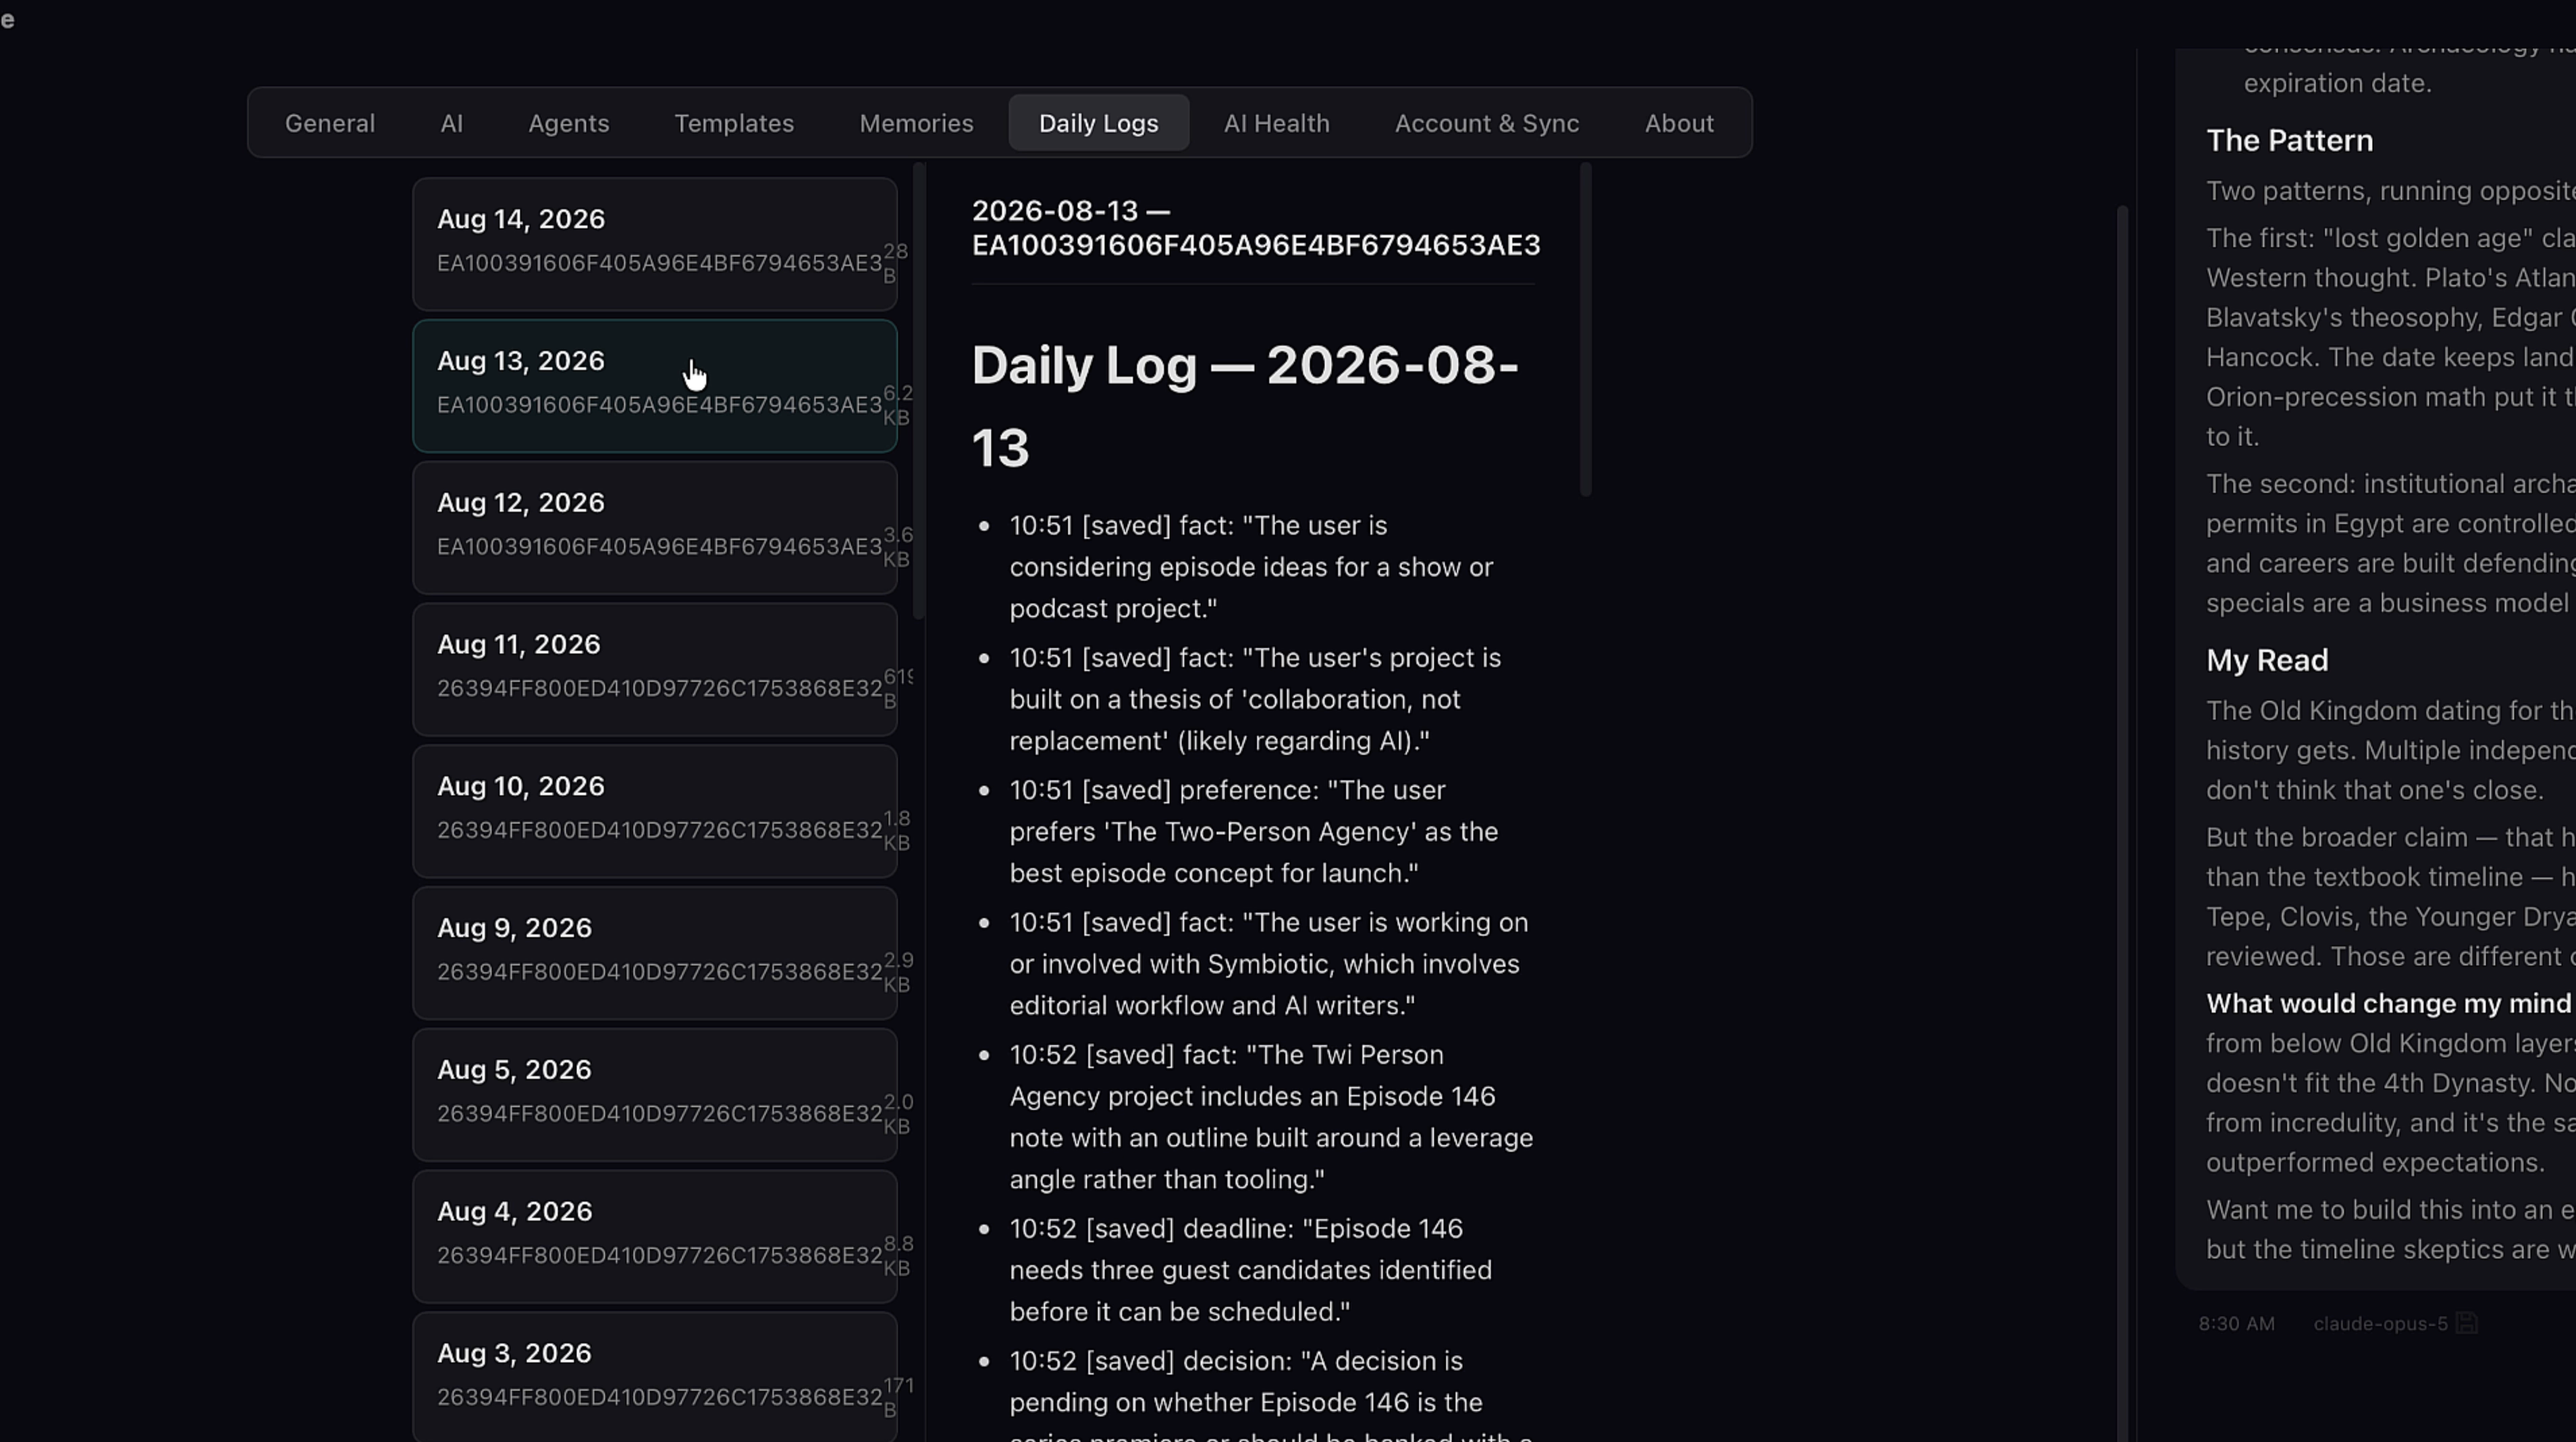
Task: Select the Daily Logs tab
Action: pyautogui.click(x=1098, y=123)
